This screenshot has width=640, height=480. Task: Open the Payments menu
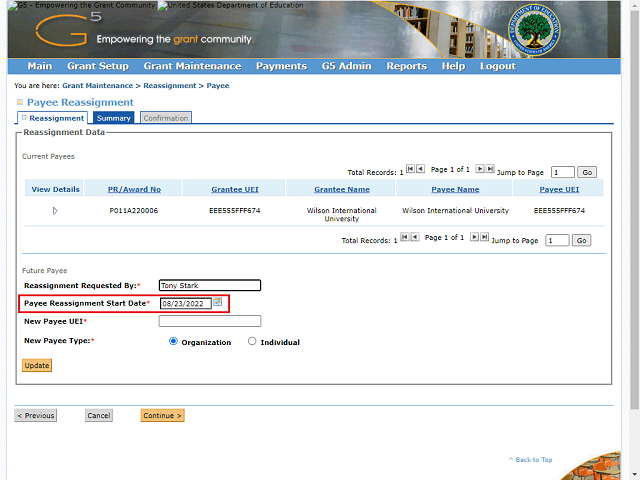point(281,66)
